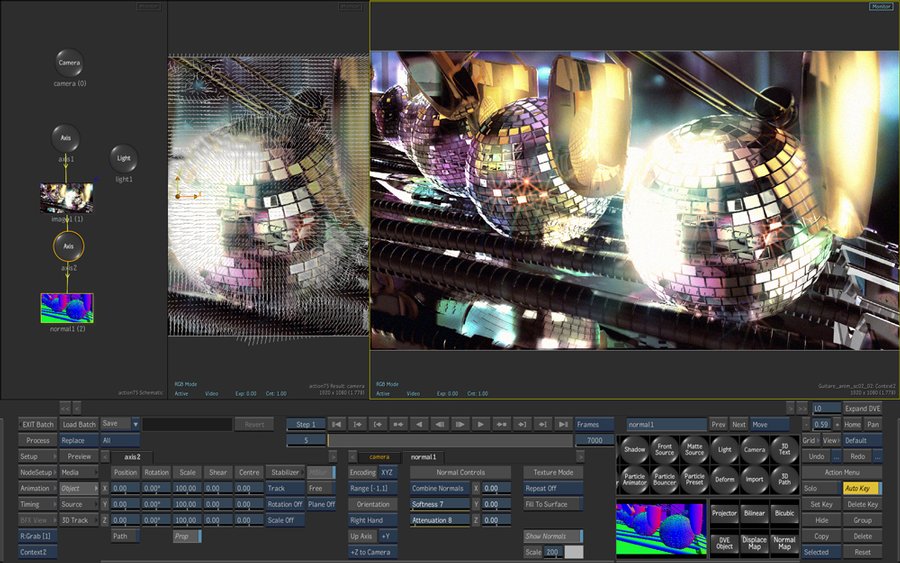Toggle the Show Normals option

pos(553,536)
